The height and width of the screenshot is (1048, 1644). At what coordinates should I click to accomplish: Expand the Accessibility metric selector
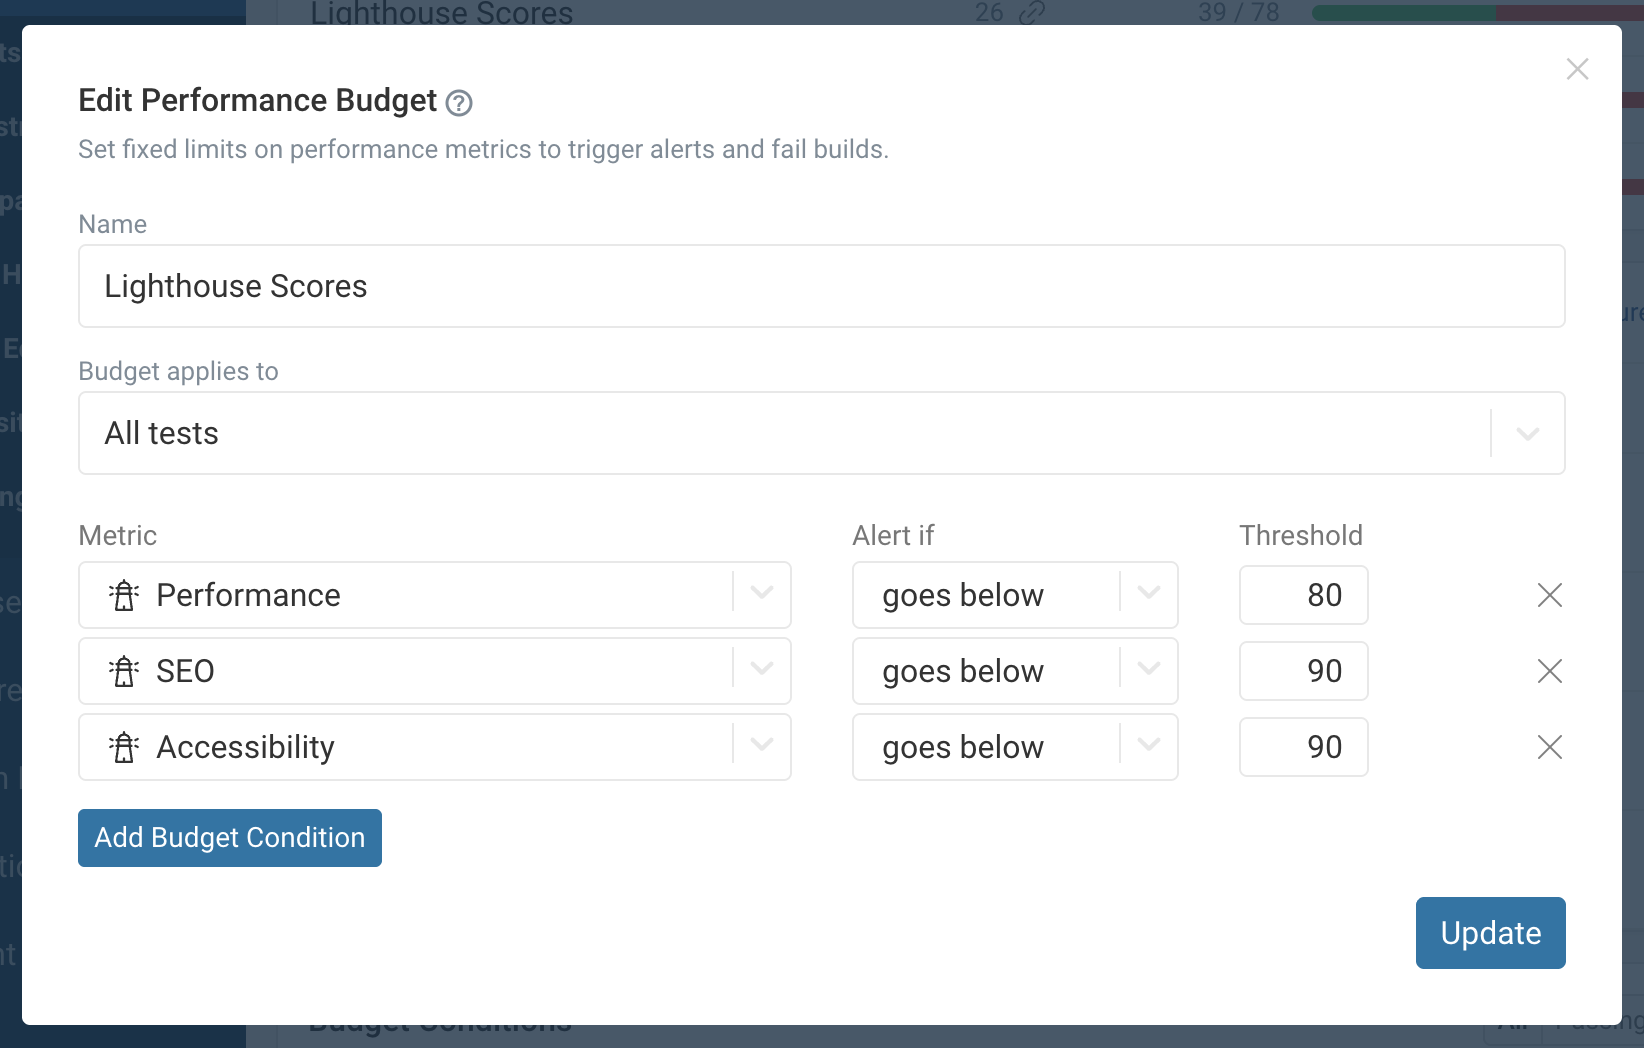coord(762,747)
